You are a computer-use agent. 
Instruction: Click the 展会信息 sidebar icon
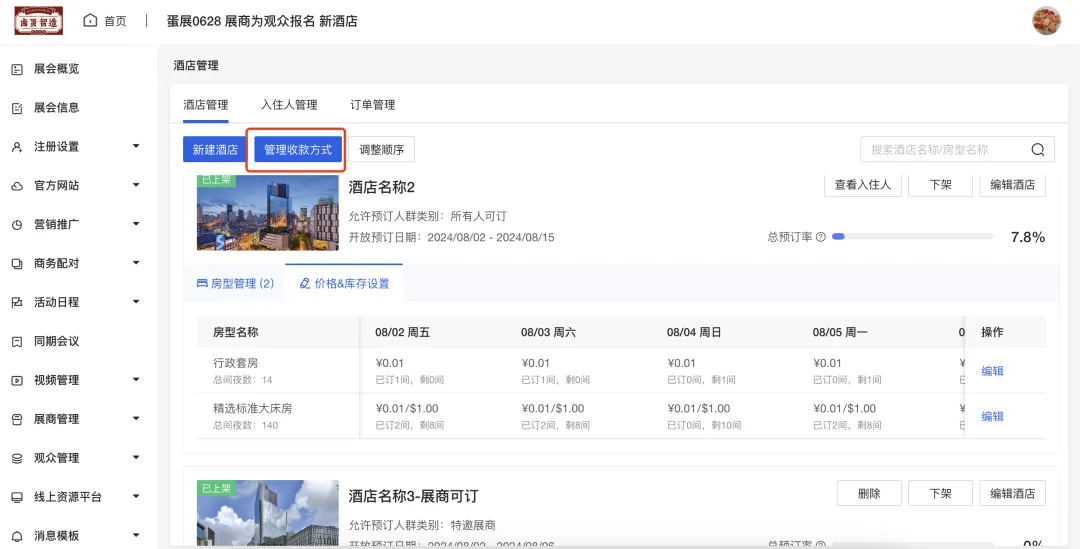17,108
